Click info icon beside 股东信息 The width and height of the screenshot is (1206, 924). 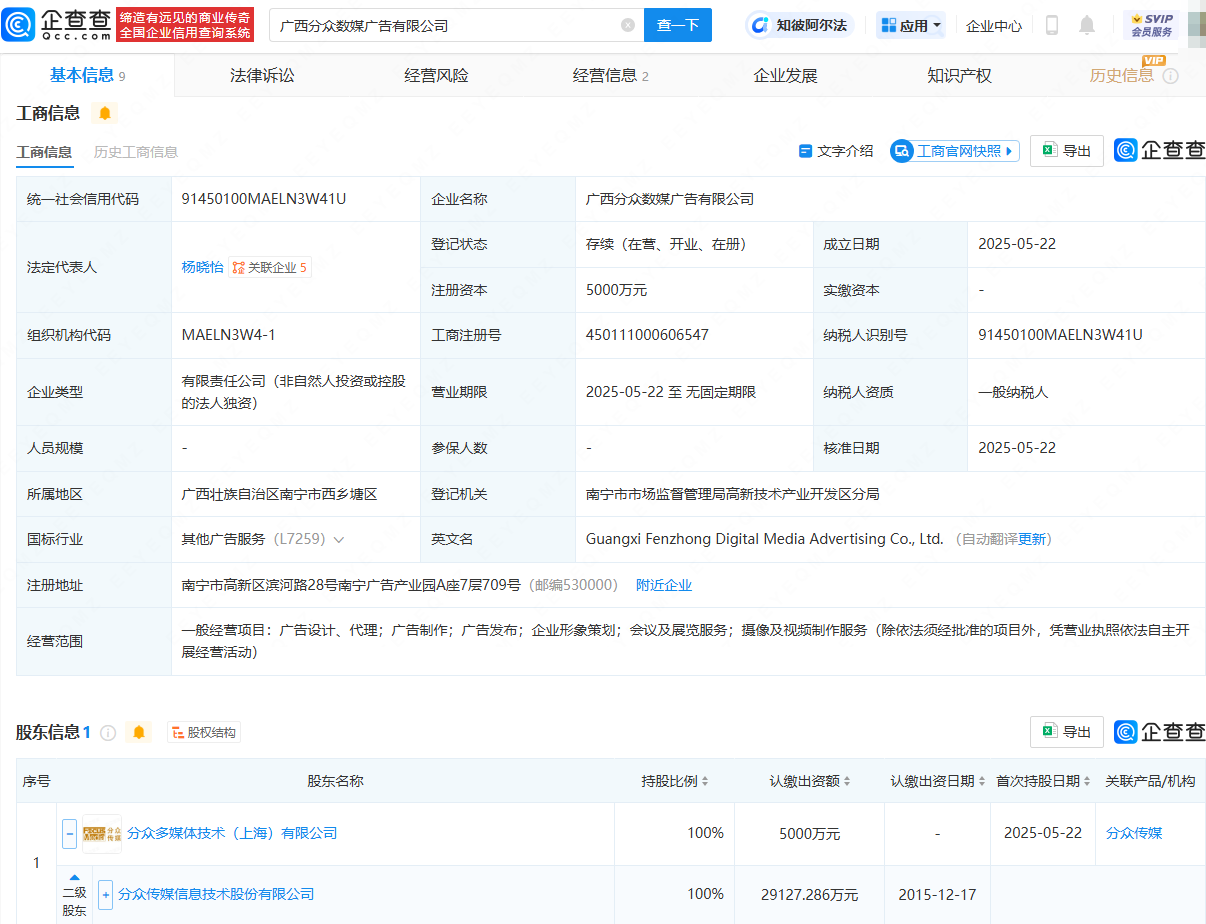(108, 732)
